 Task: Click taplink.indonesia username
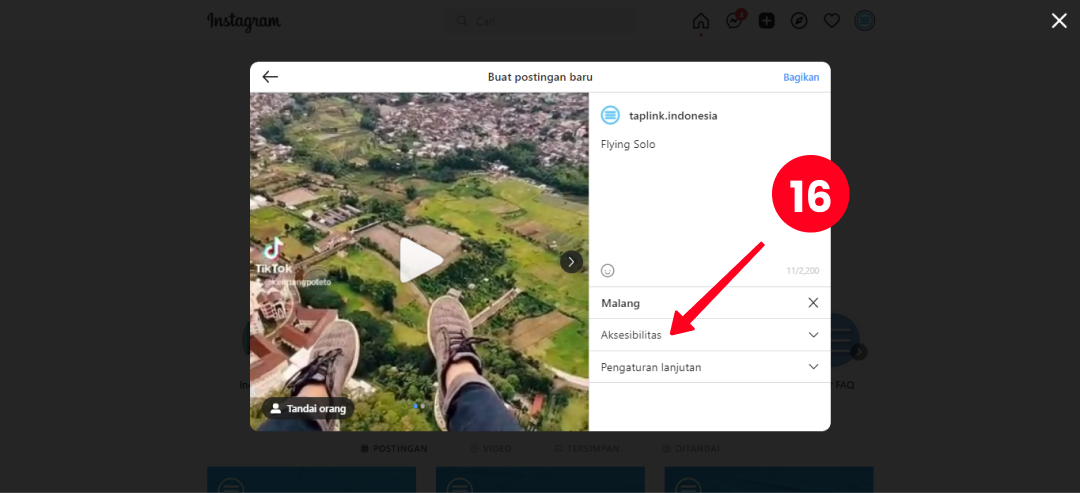tap(673, 116)
